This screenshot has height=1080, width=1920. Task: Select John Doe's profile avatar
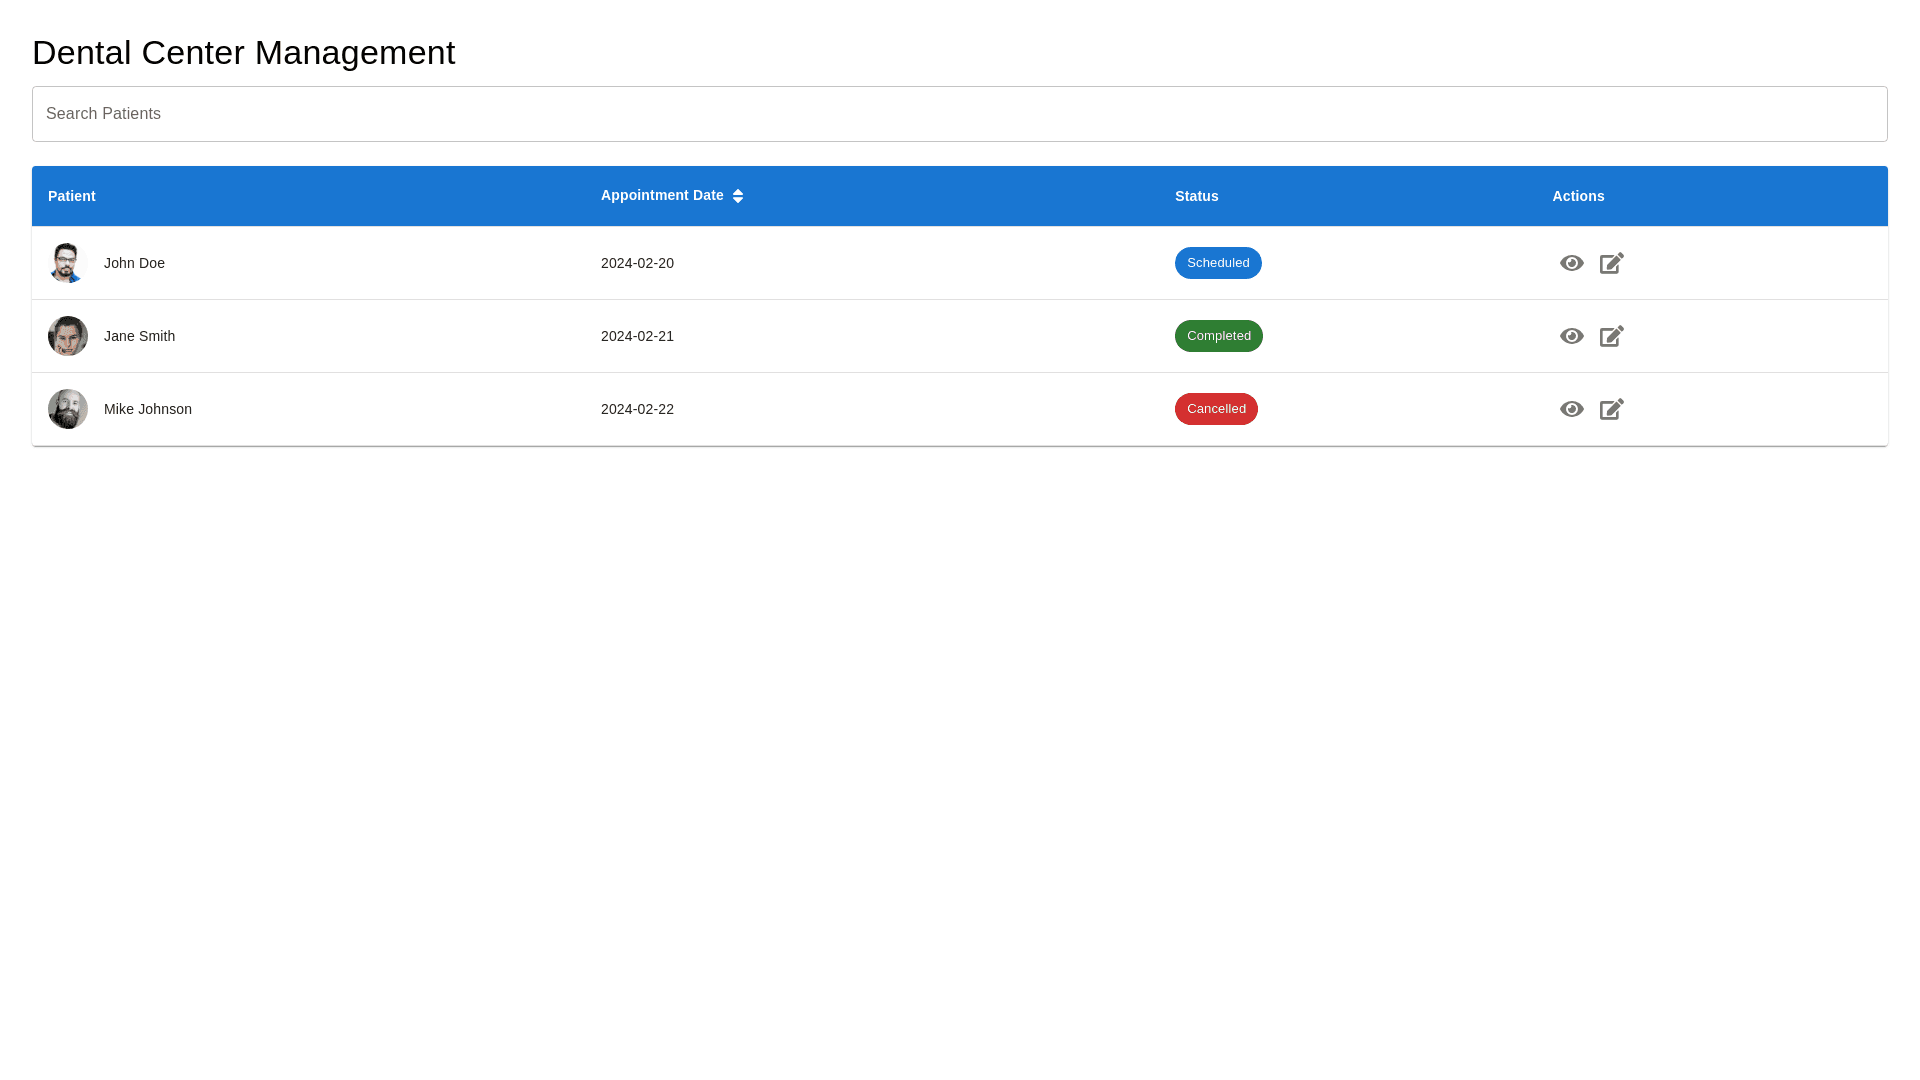[67, 263]
